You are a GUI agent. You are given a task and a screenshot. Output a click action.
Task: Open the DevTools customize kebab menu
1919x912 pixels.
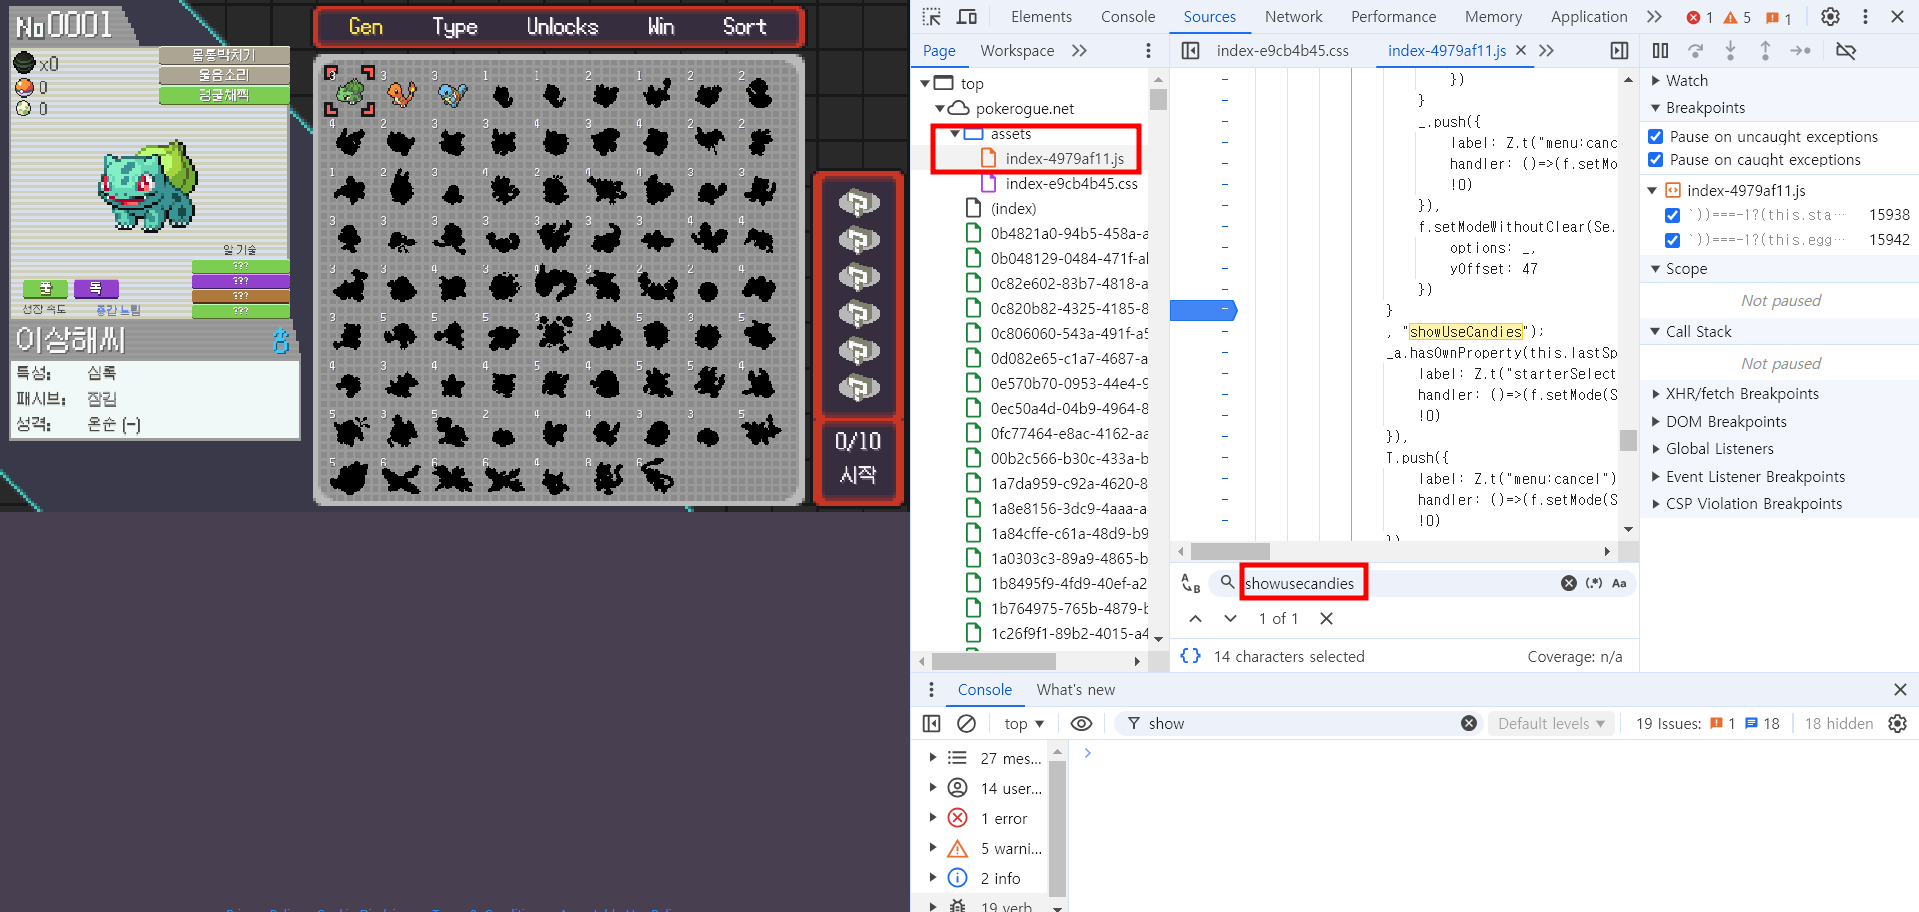coord(1865,17)
